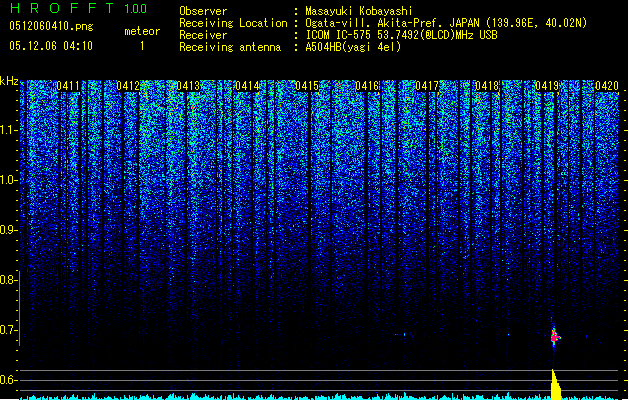
Task: Click the 0413 time marker
Action: coord(188,86)
